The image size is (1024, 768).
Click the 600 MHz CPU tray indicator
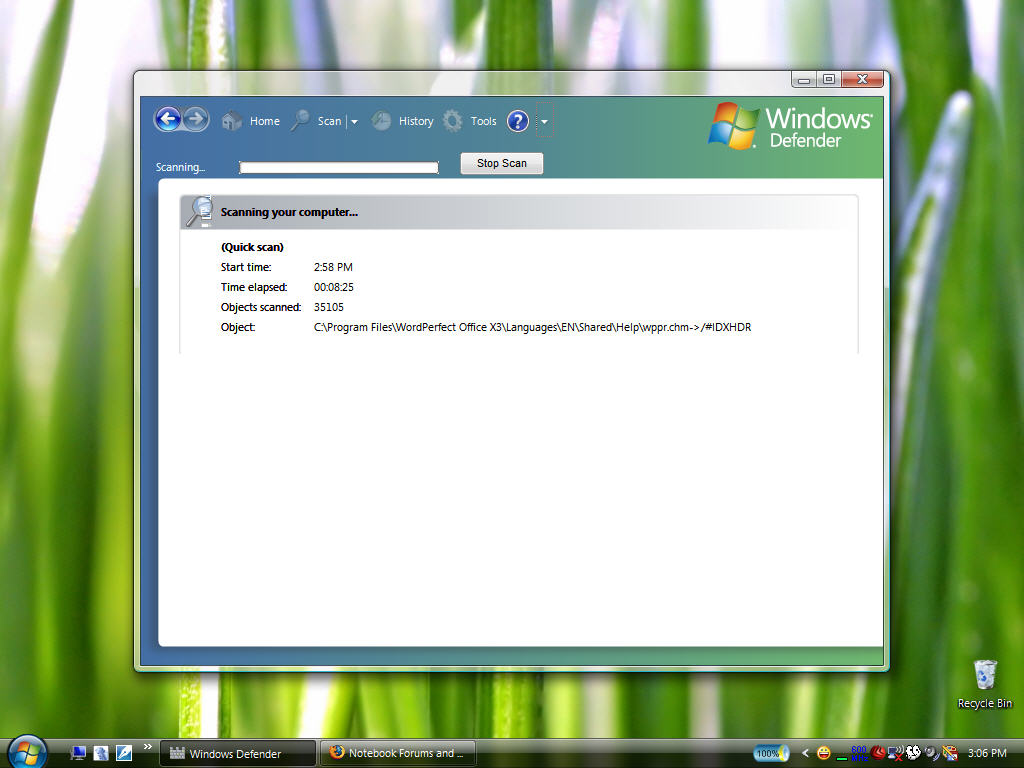(859, 753)
